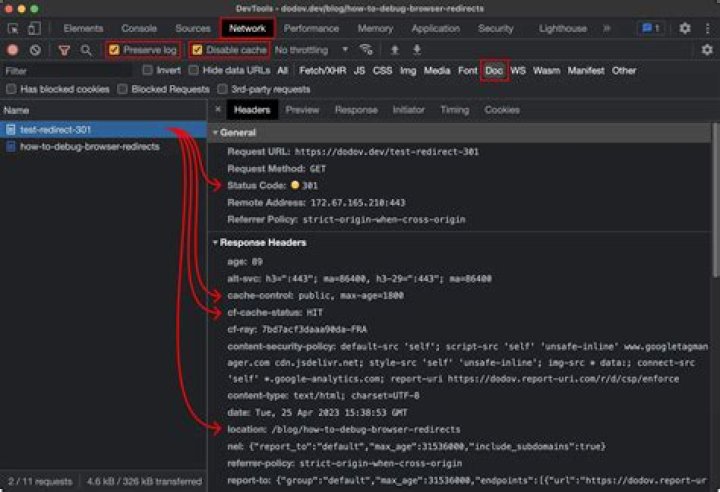Click the test-redirect-301 document icon

pos(11,130)
